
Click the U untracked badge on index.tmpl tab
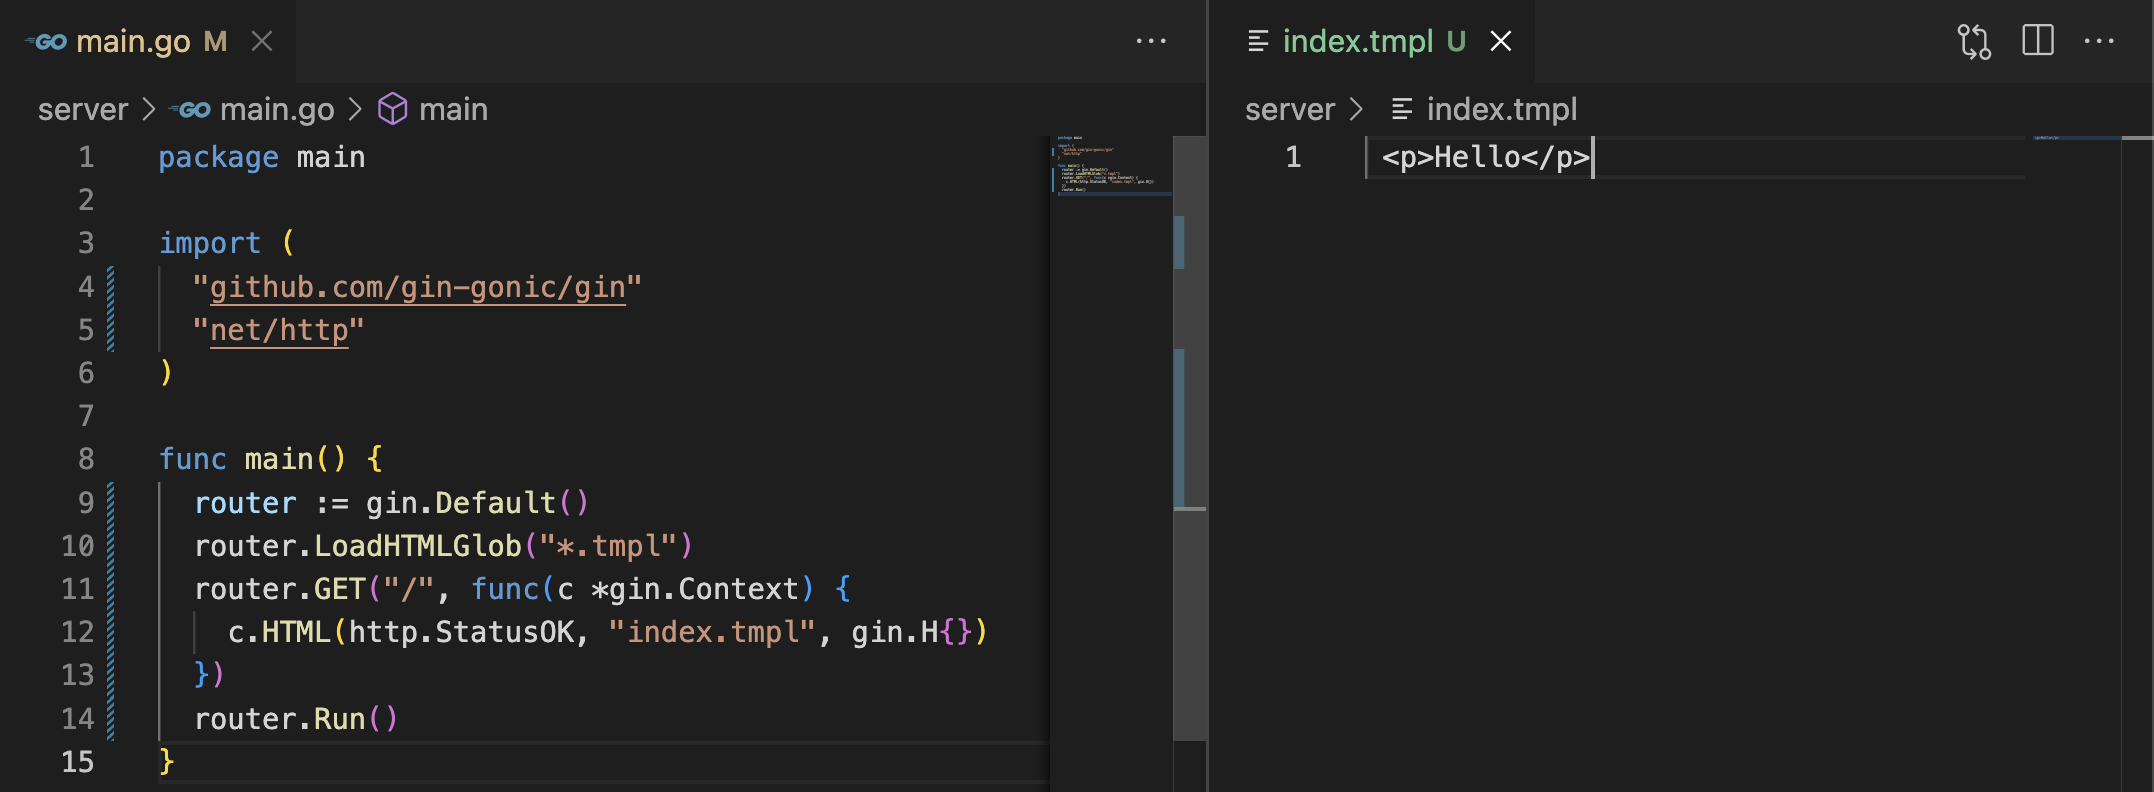[1456, 41]
